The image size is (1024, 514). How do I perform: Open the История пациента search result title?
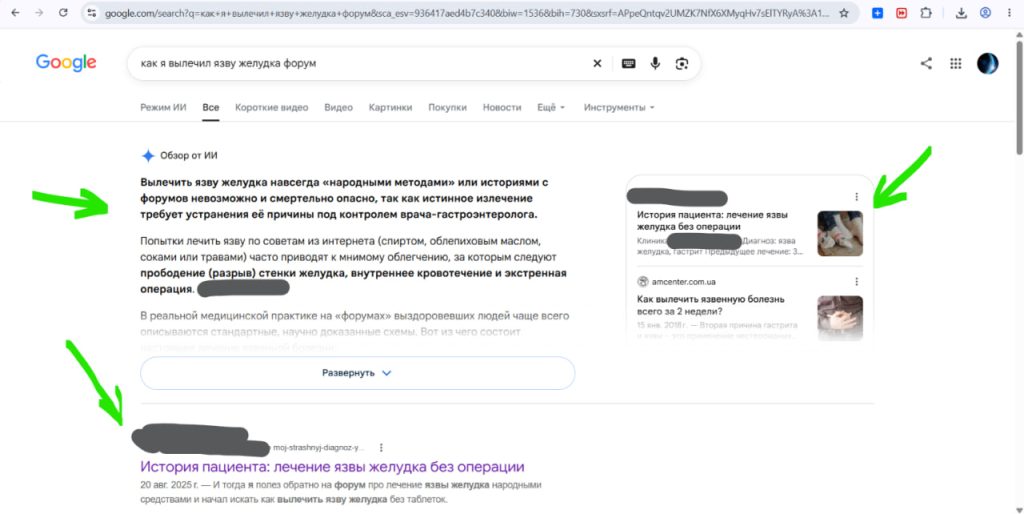332,467
